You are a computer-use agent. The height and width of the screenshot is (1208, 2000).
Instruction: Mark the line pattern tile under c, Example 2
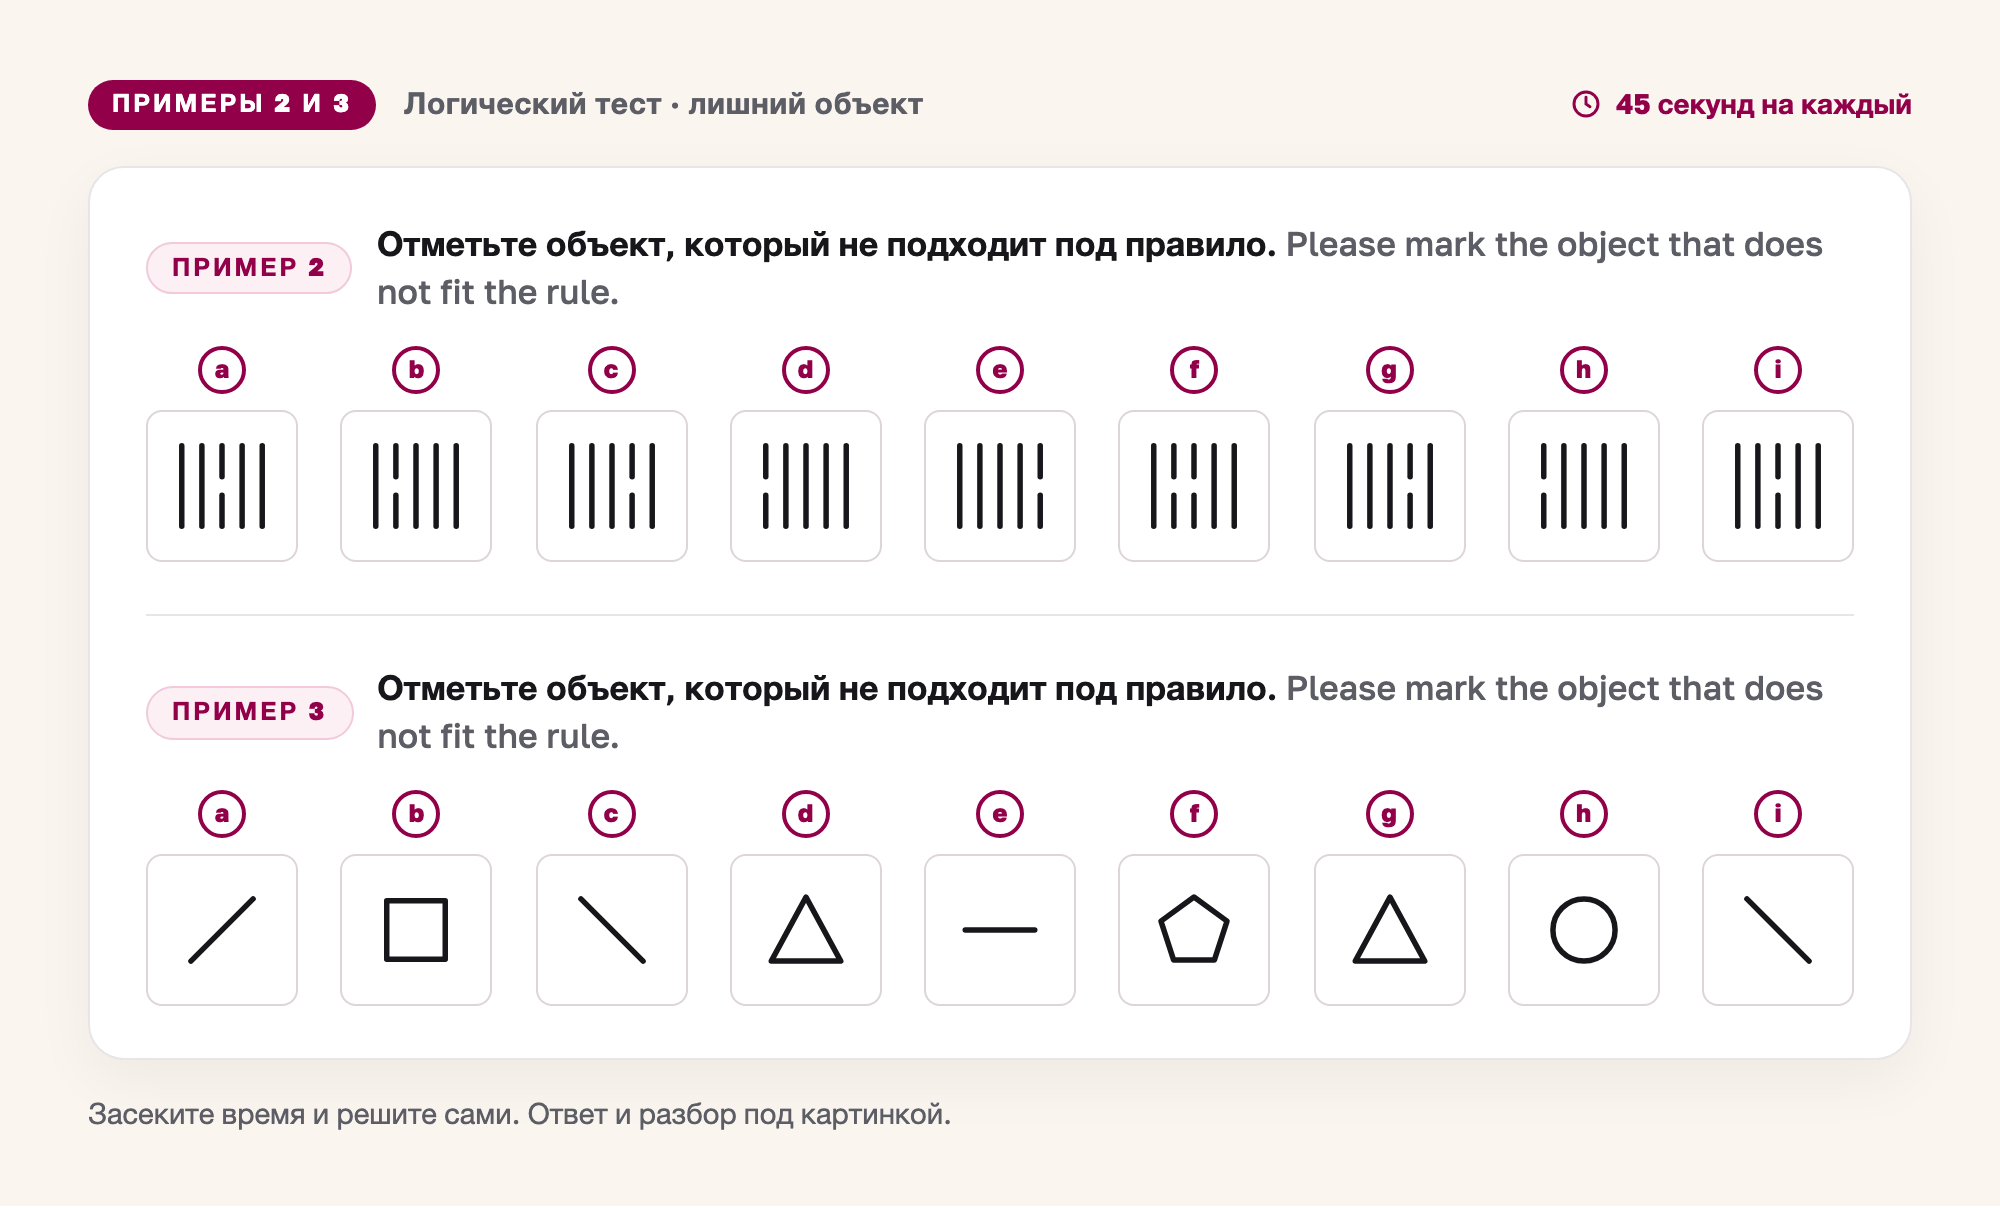click(612, 486)
